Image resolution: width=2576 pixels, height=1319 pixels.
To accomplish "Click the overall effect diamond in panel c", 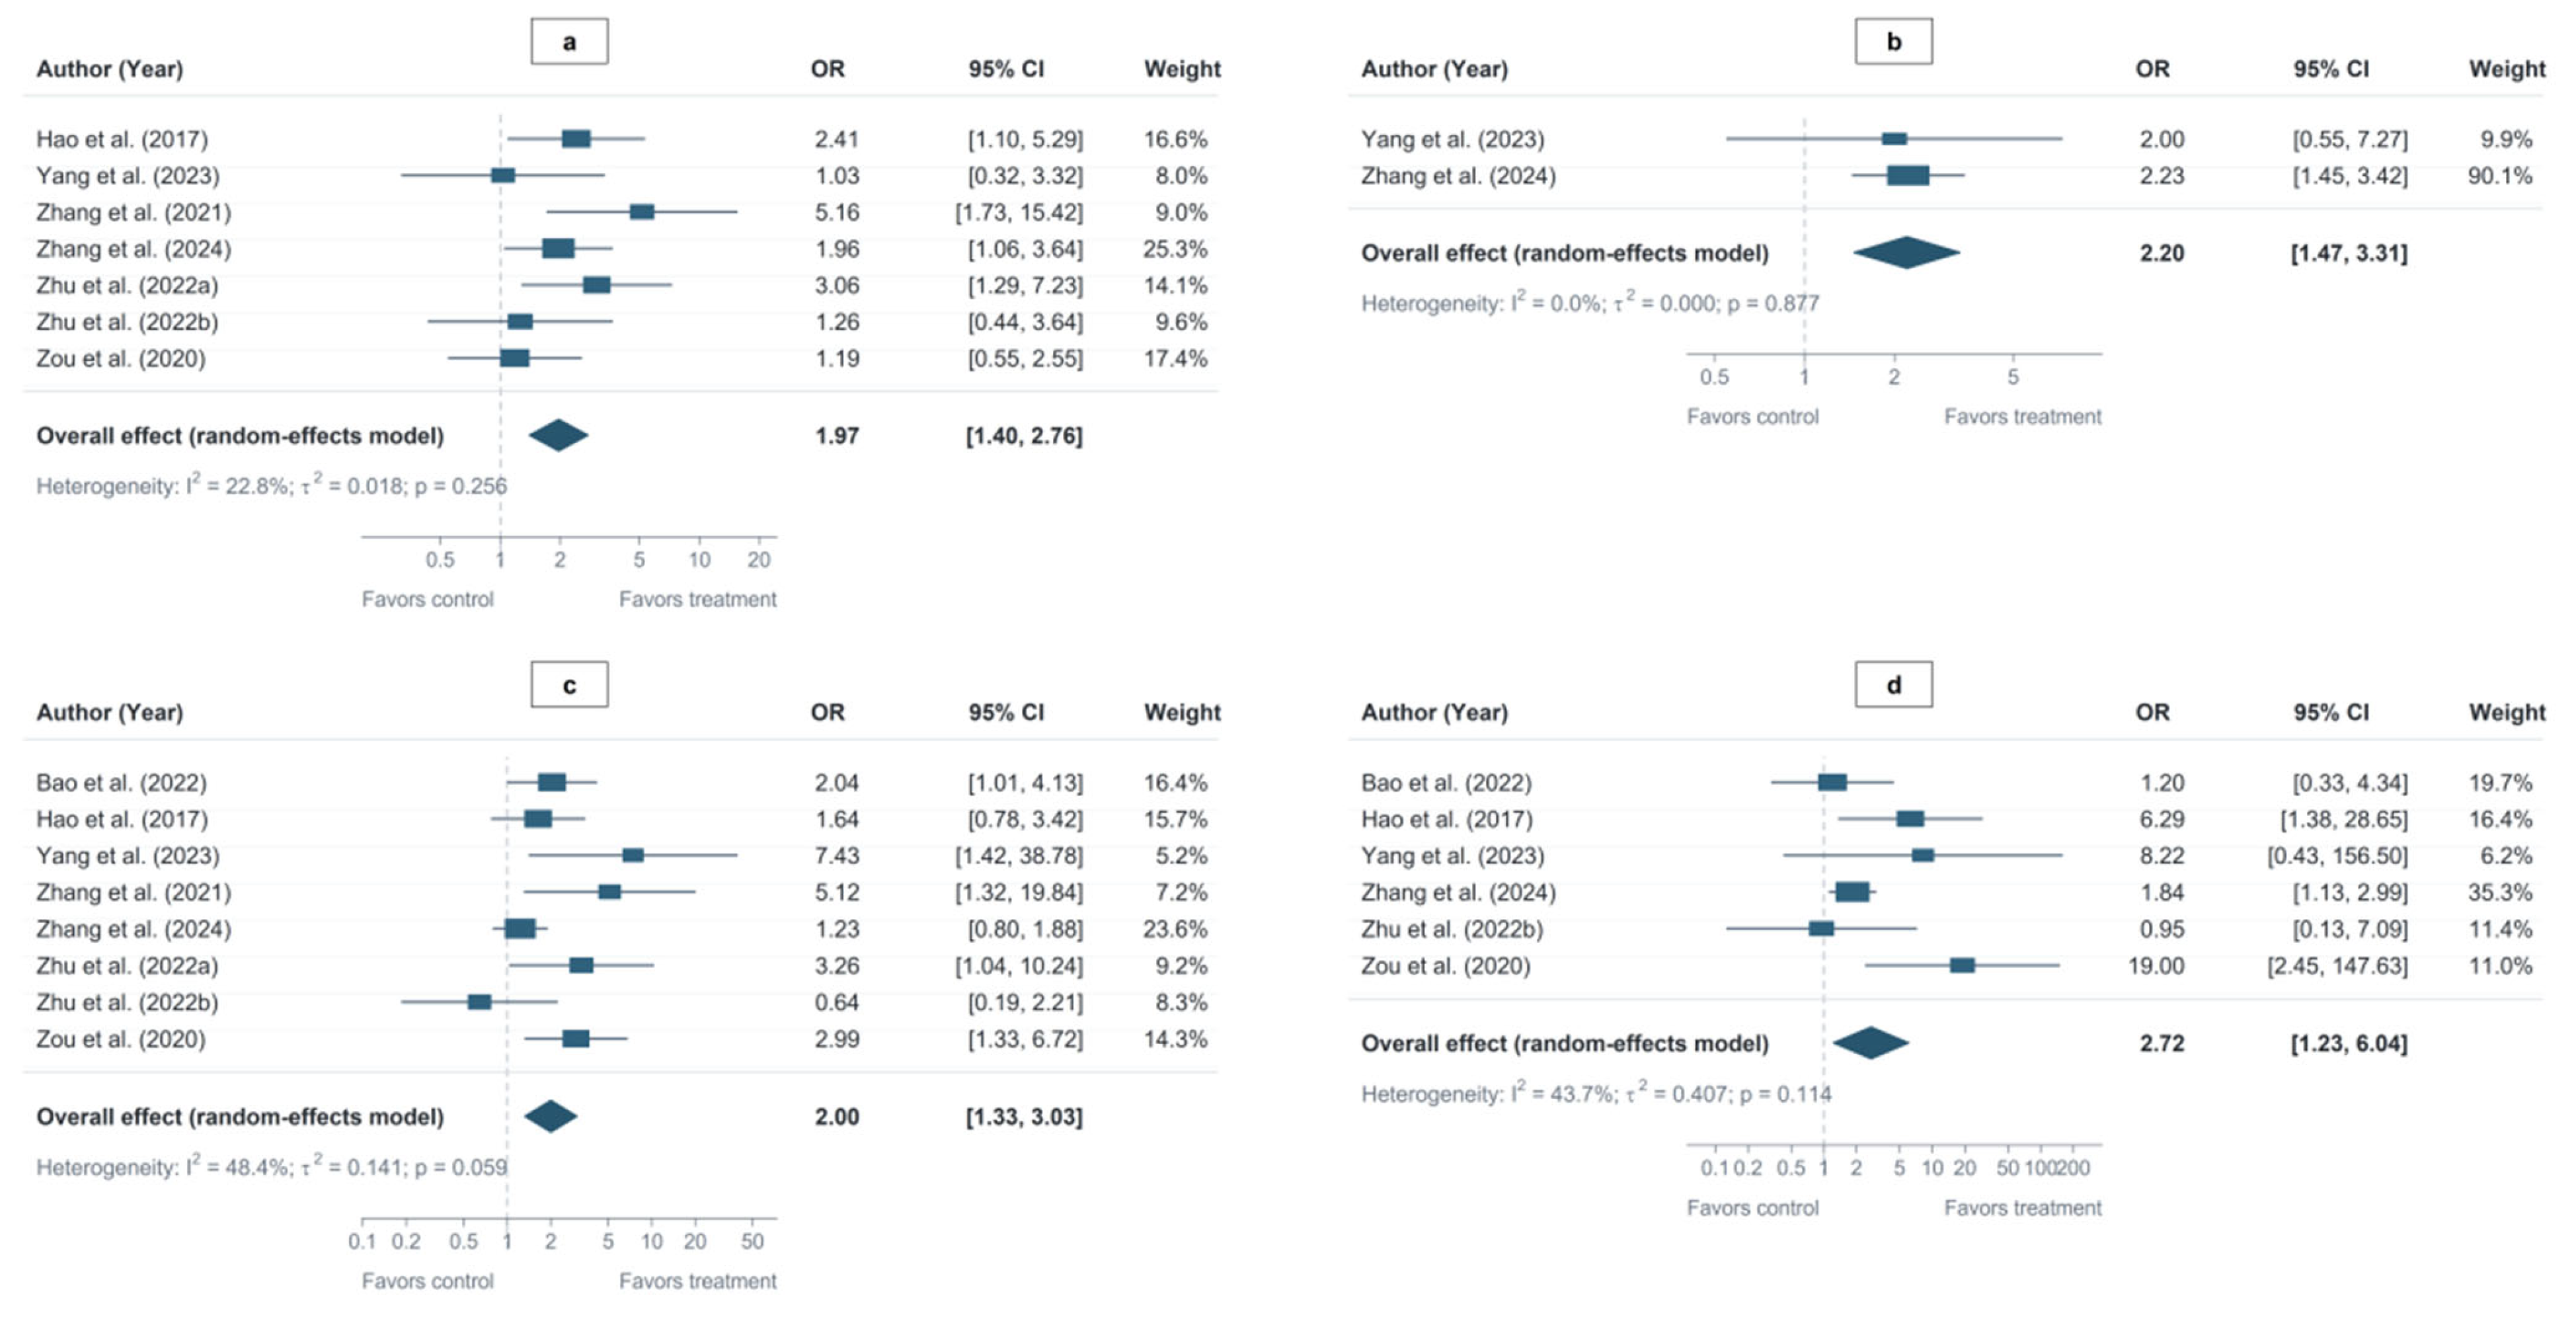I will (551, 1116).
